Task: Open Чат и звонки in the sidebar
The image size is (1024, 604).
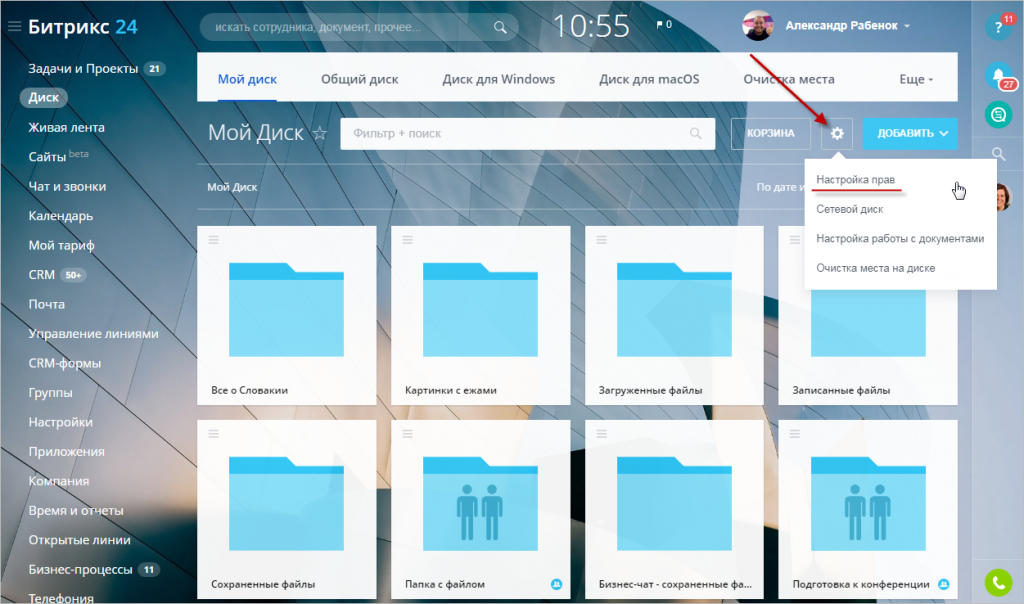Action: (67, 186)
